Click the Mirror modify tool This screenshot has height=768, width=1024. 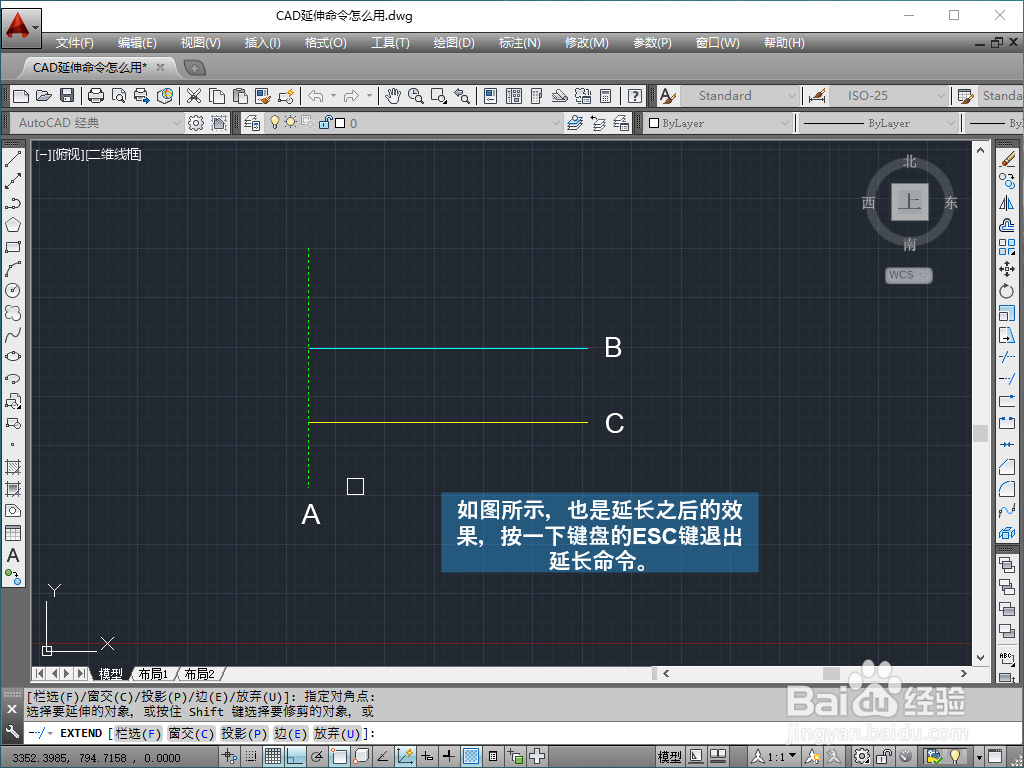(x=1007, y=203)
